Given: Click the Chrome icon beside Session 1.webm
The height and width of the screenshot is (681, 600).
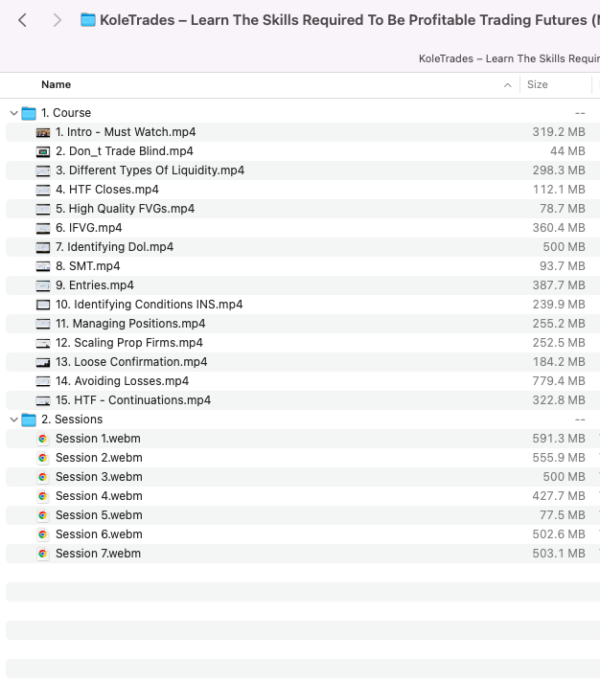Looking at the screenshot, I should point(43,439).
